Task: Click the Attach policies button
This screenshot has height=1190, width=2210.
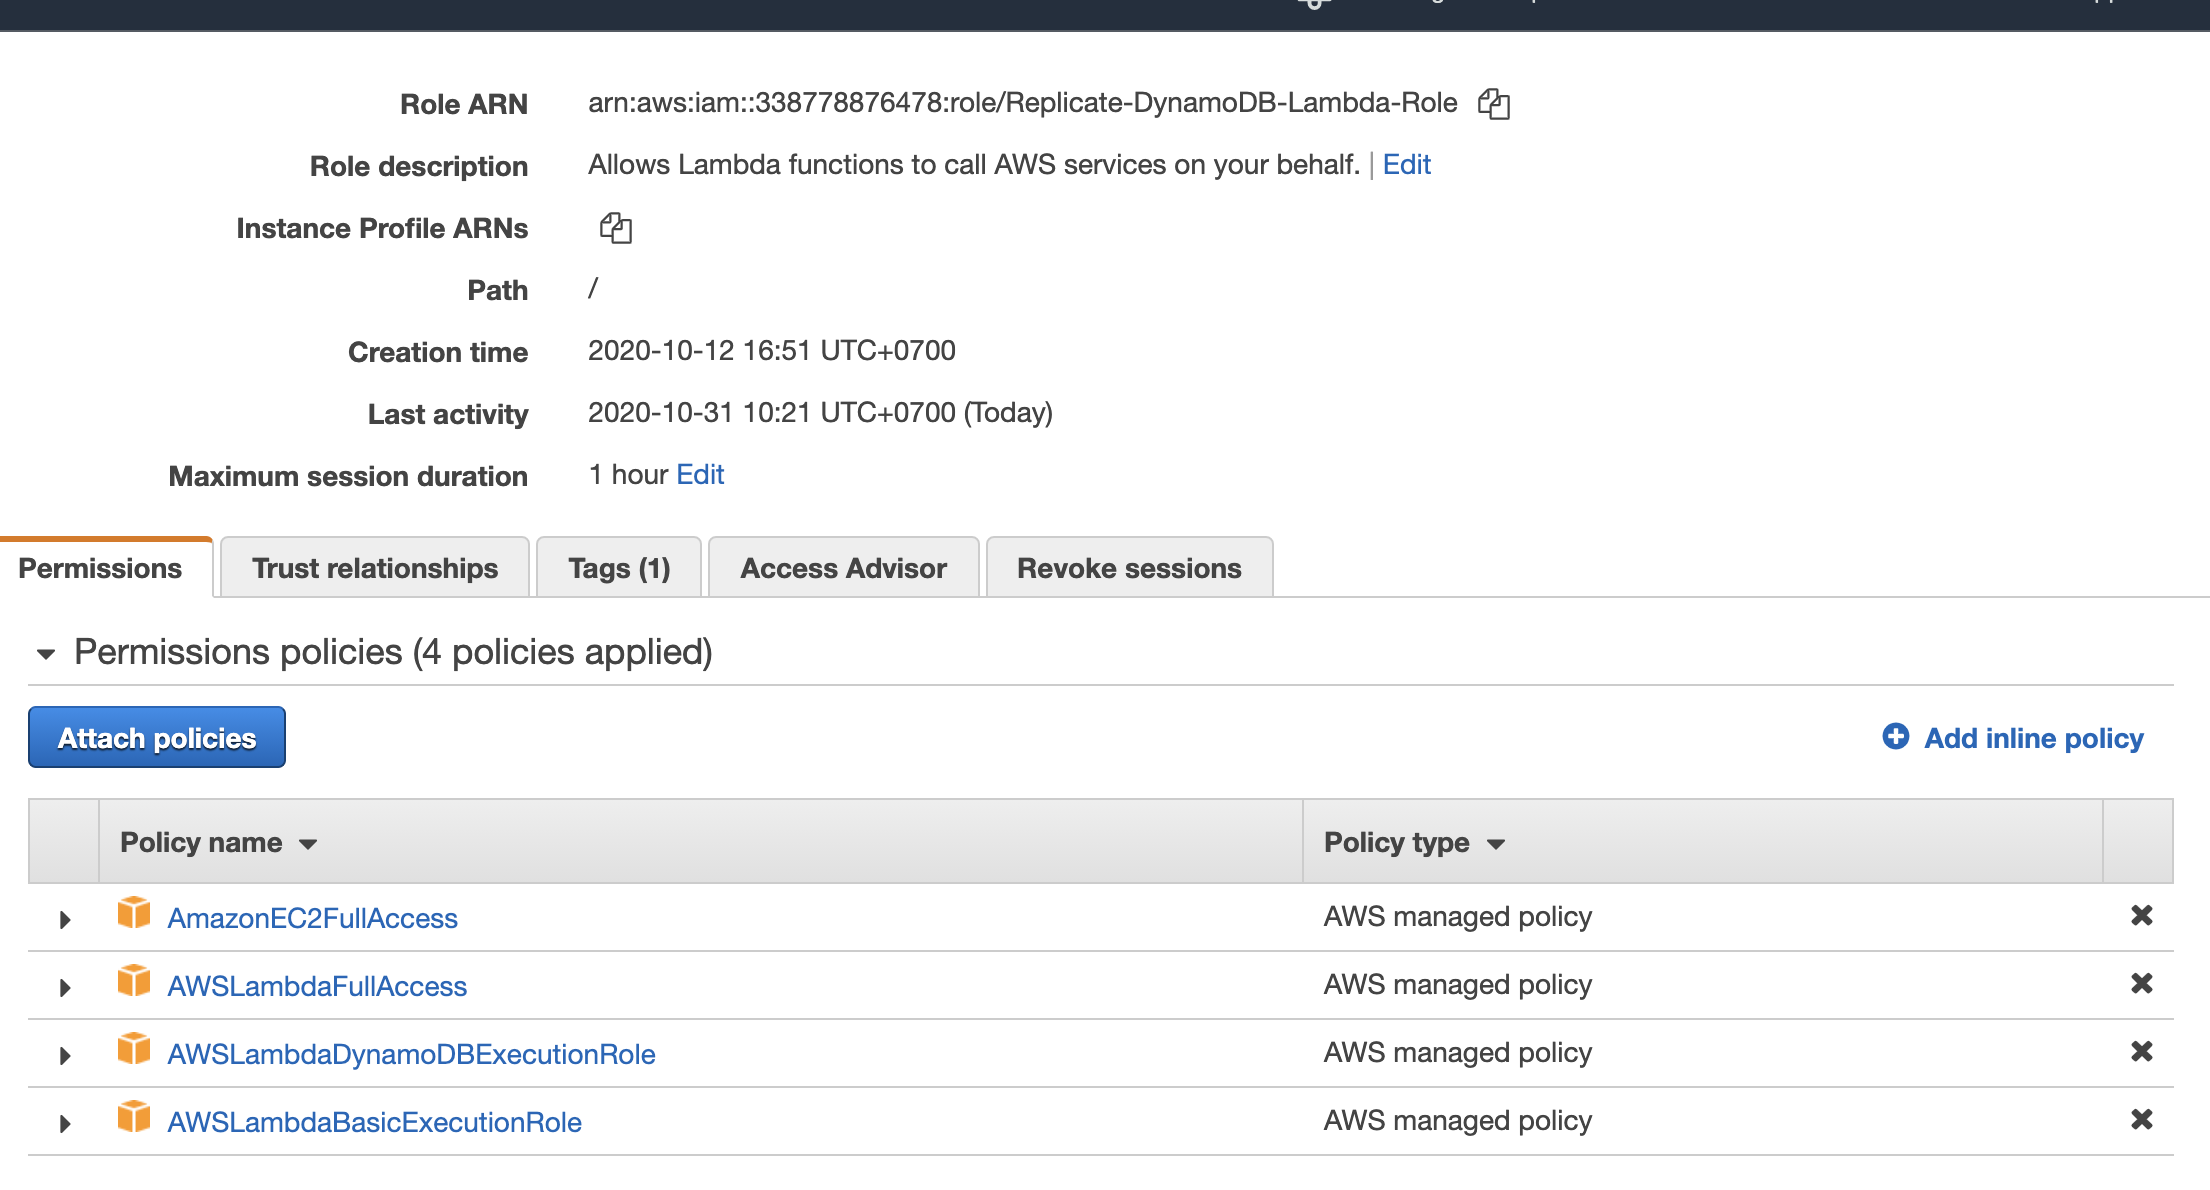Action: [x=157, y=737]
